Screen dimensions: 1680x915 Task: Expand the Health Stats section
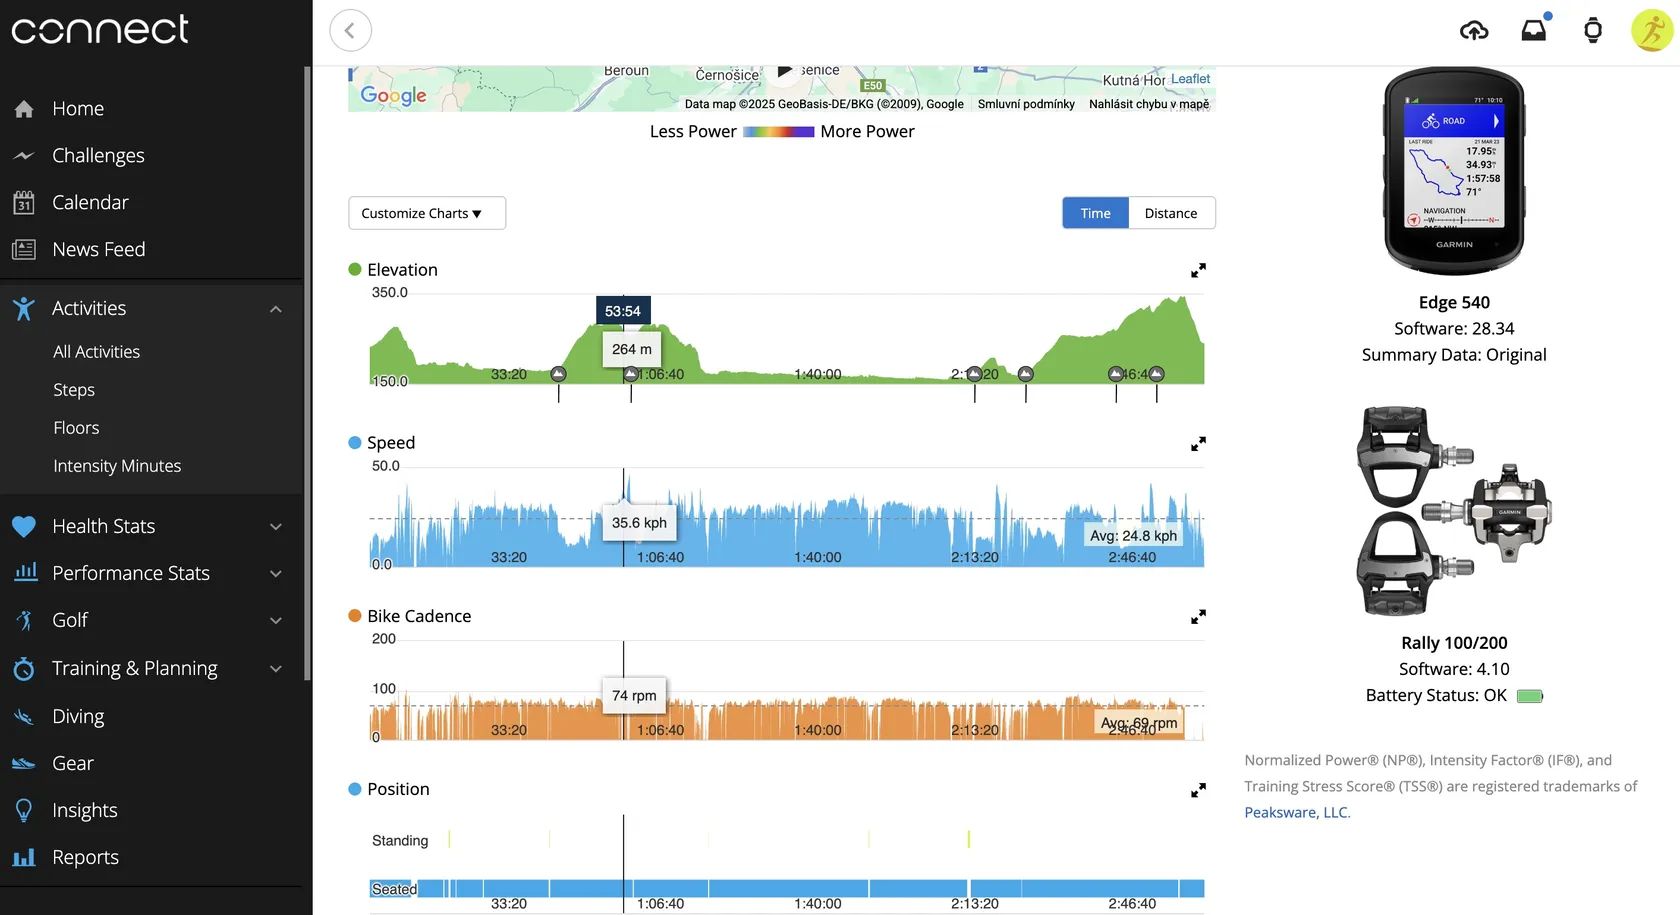pyautogui.click(x=276, y=527)
